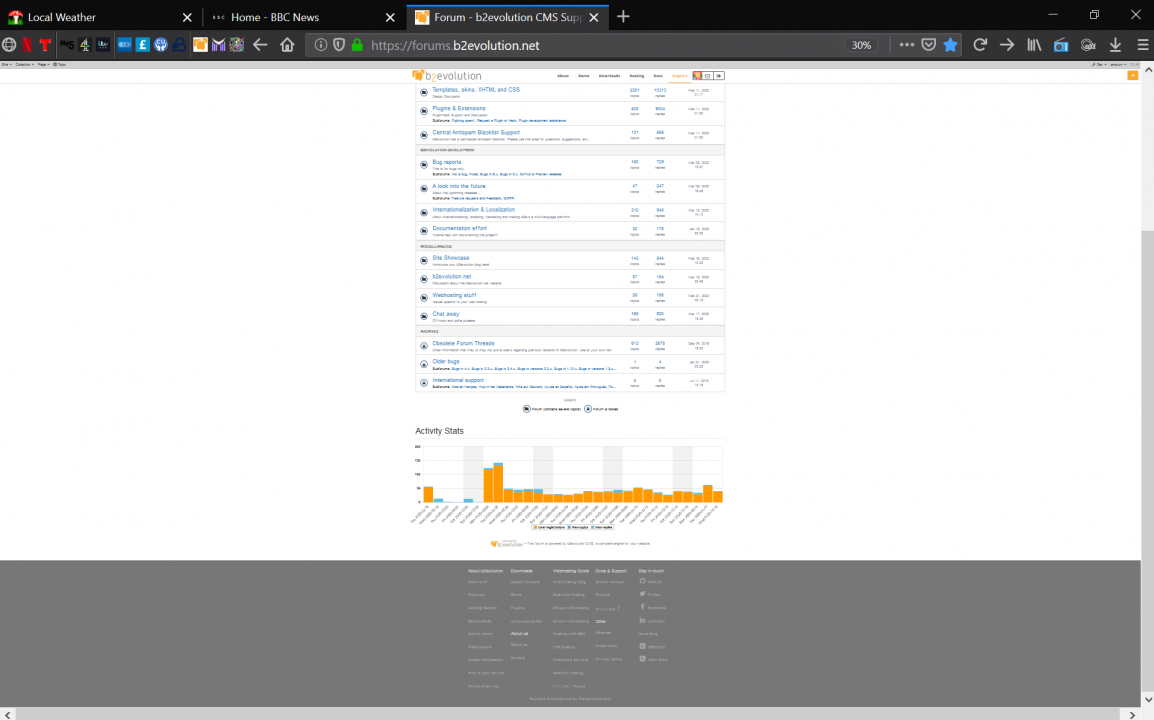
Task: Toggle the blue bookmark star
Action: point(950,45)
